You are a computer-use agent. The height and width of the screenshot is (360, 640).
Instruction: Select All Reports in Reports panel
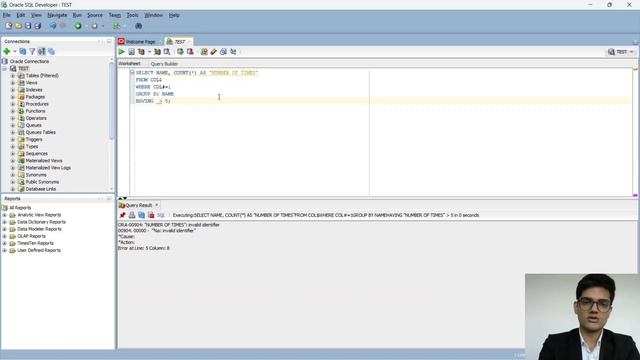[20, 208]
